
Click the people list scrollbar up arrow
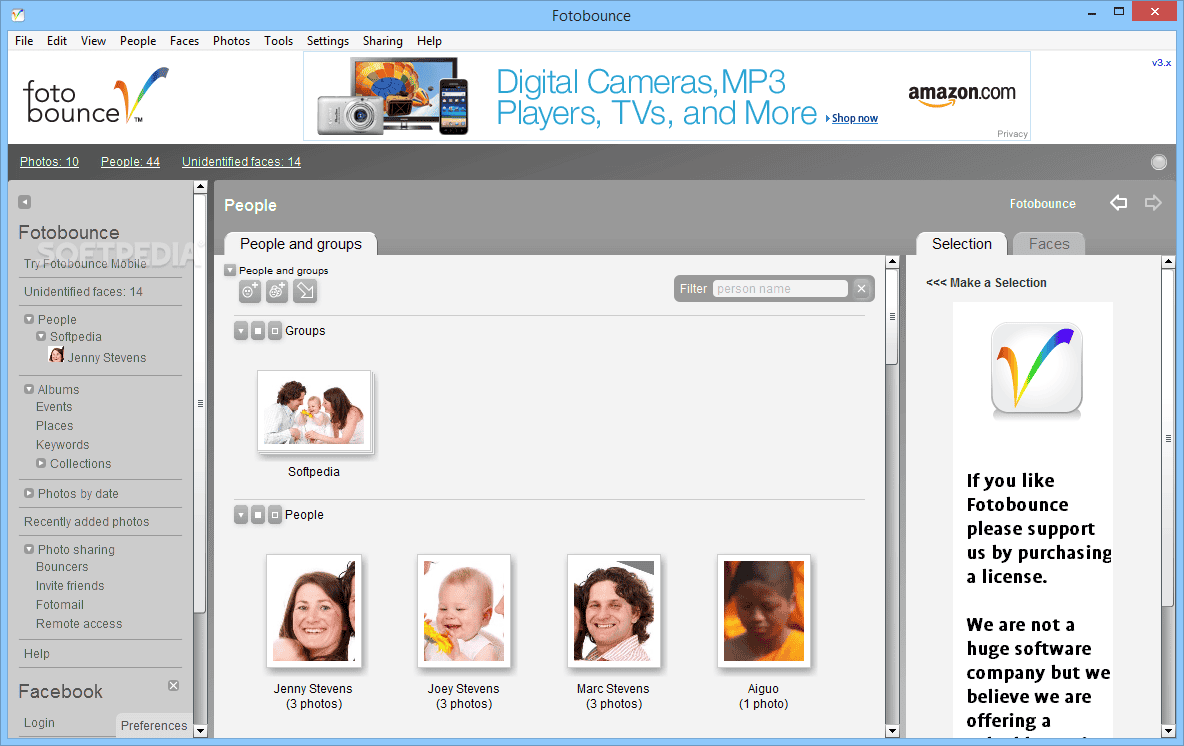[x=892, y=262]
